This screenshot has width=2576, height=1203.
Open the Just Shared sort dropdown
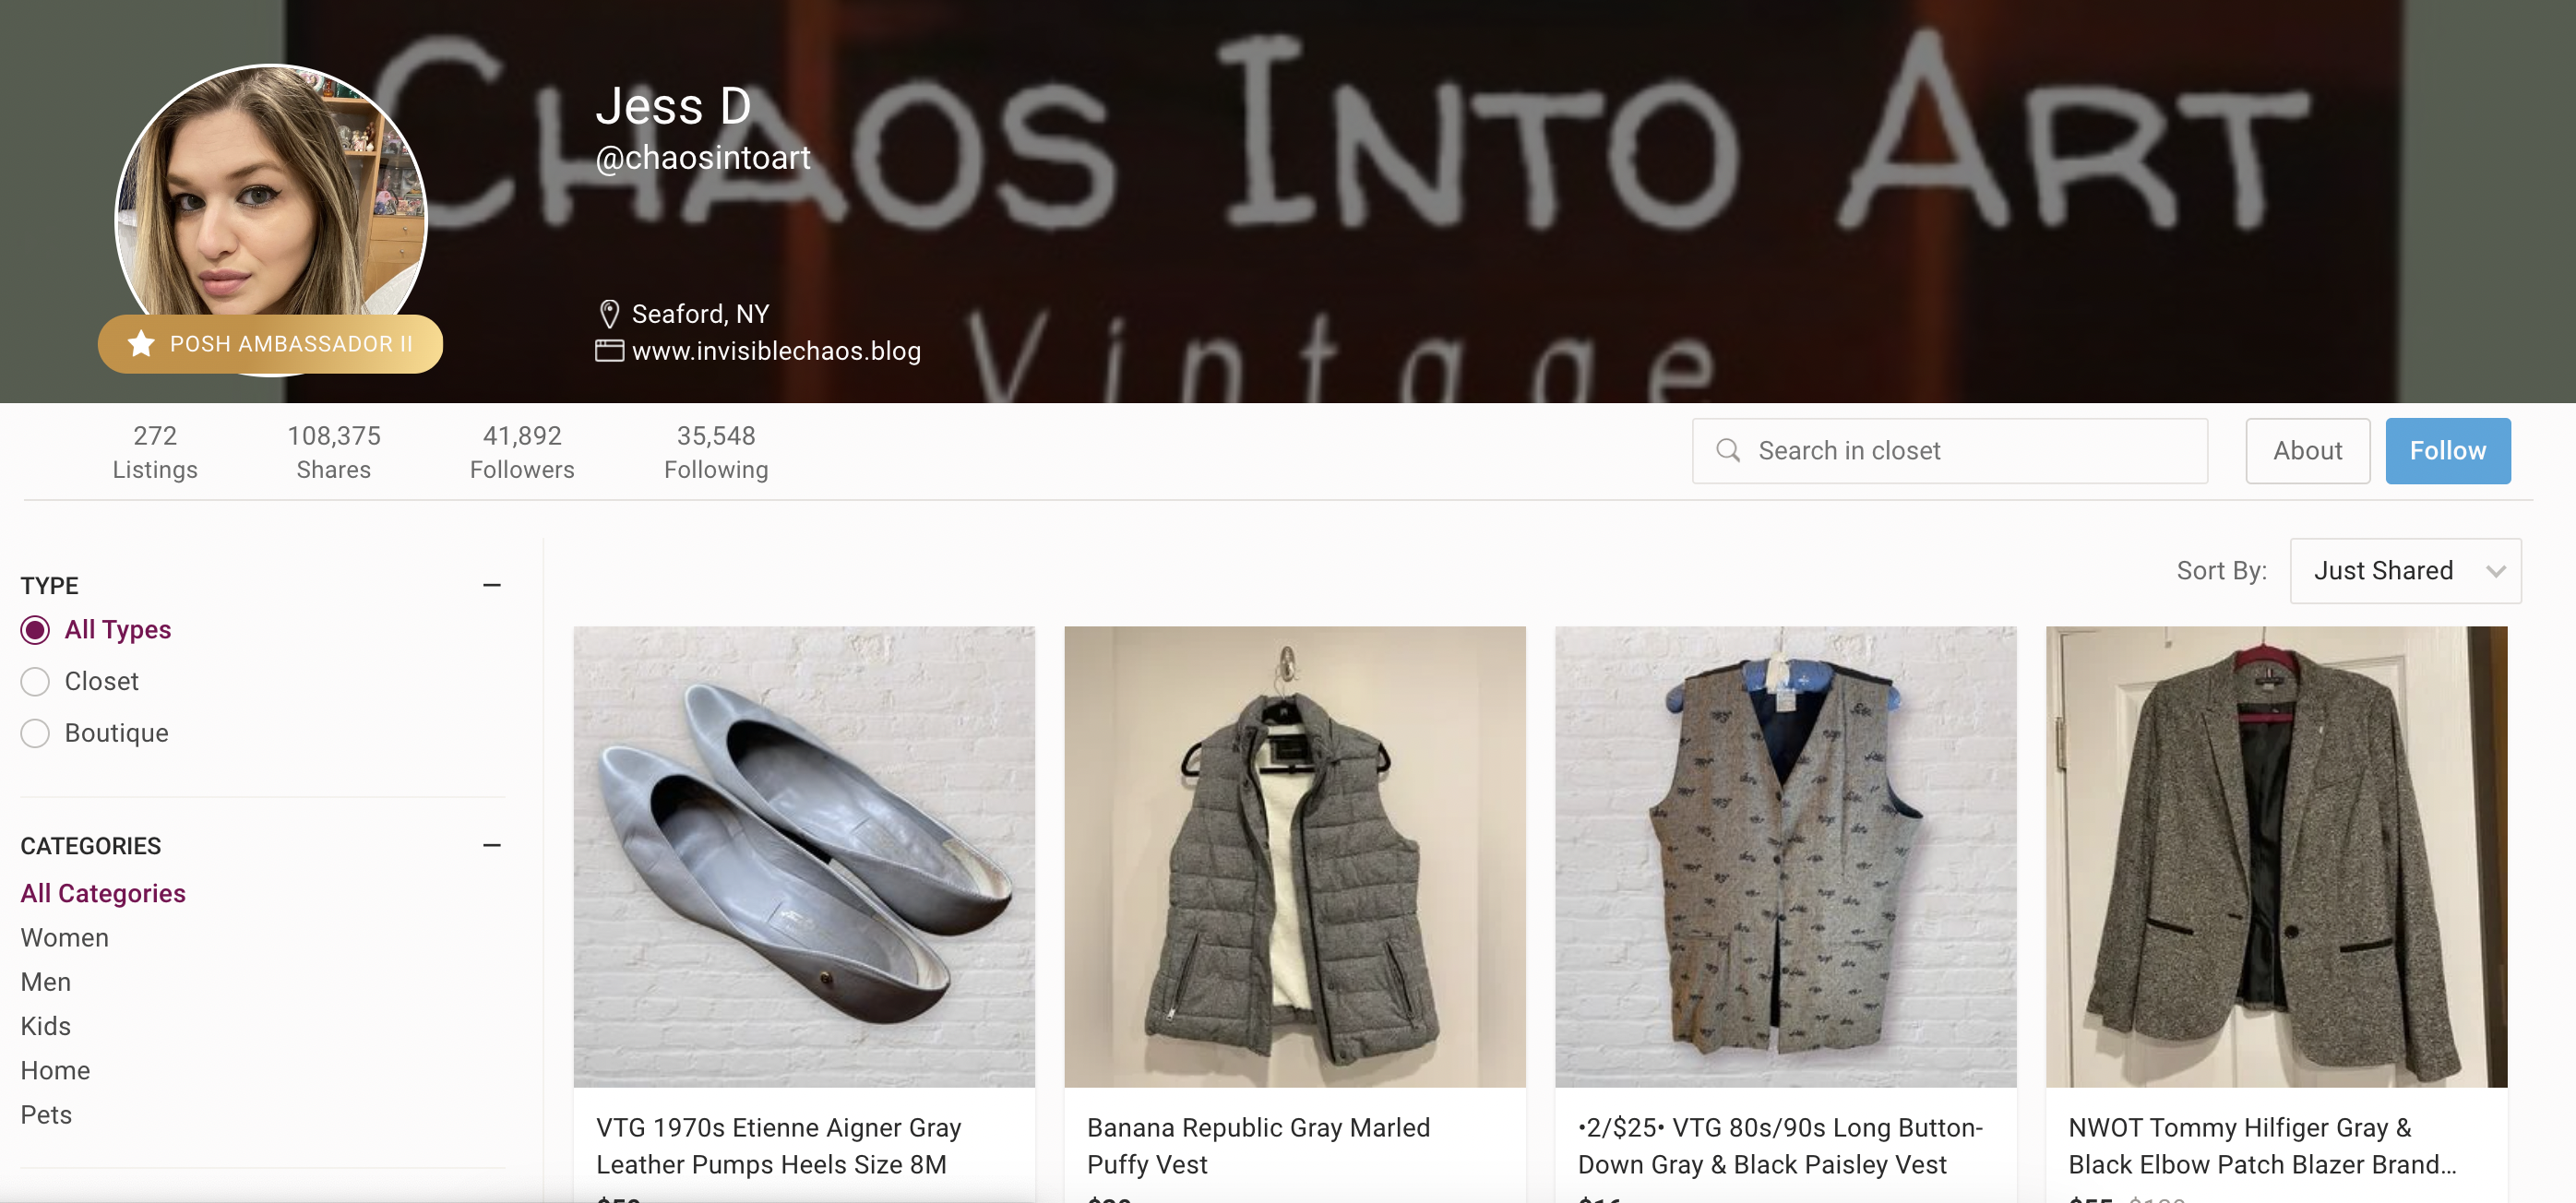click(2405, 571)
